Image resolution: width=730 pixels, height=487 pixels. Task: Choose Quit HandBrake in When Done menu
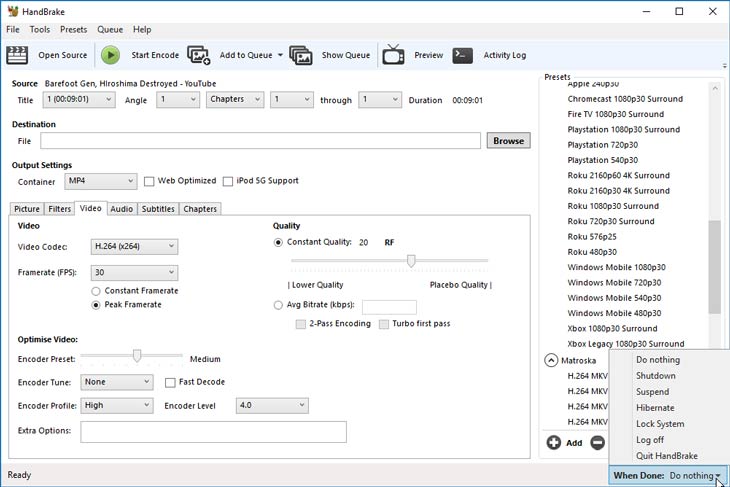[x=669, y=456]
